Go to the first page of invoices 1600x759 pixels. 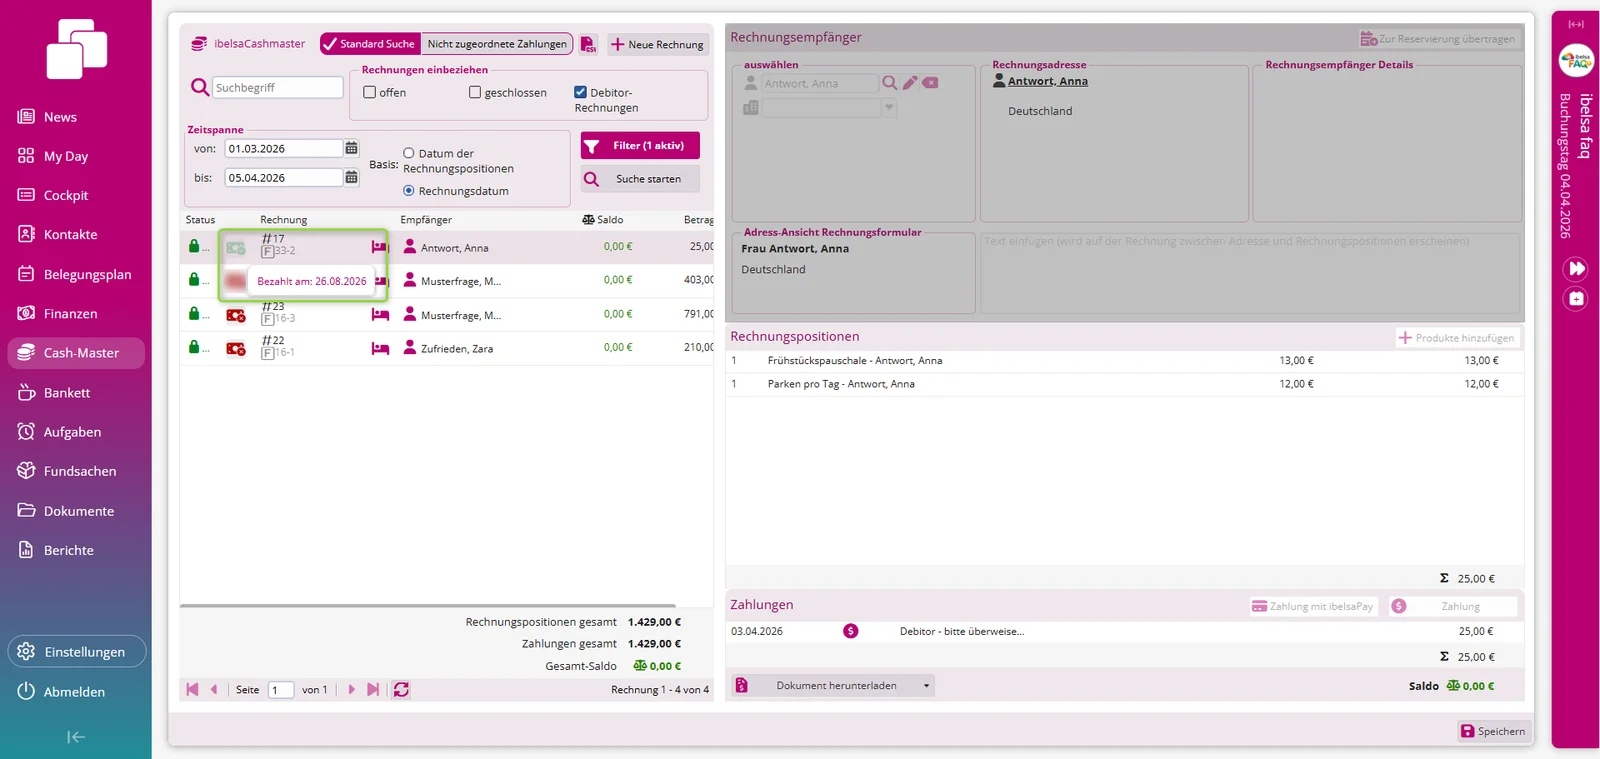(192, 690)
